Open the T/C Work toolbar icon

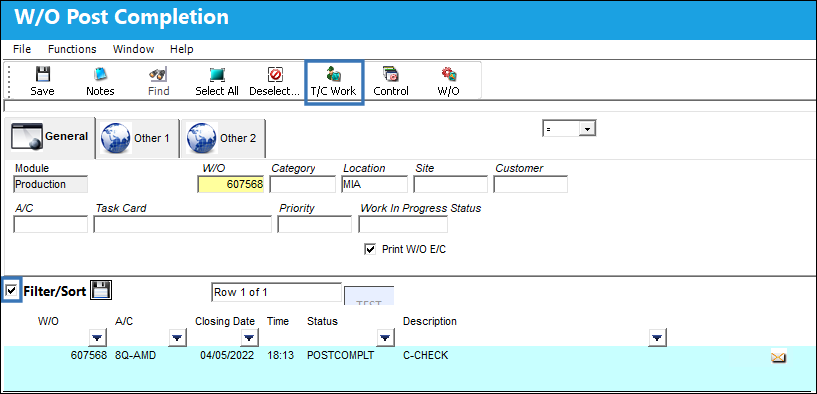tap(333, 82)
